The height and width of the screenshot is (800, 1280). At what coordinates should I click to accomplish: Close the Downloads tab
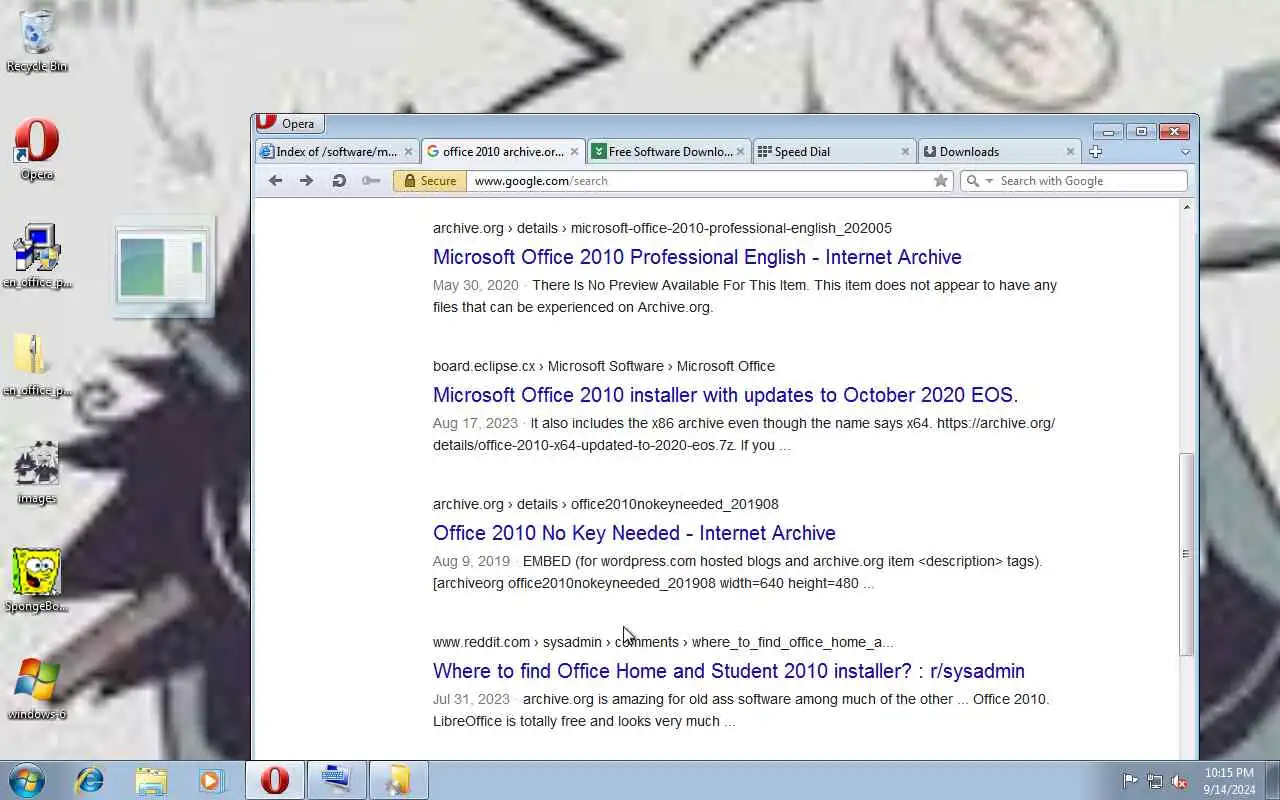1070,152
